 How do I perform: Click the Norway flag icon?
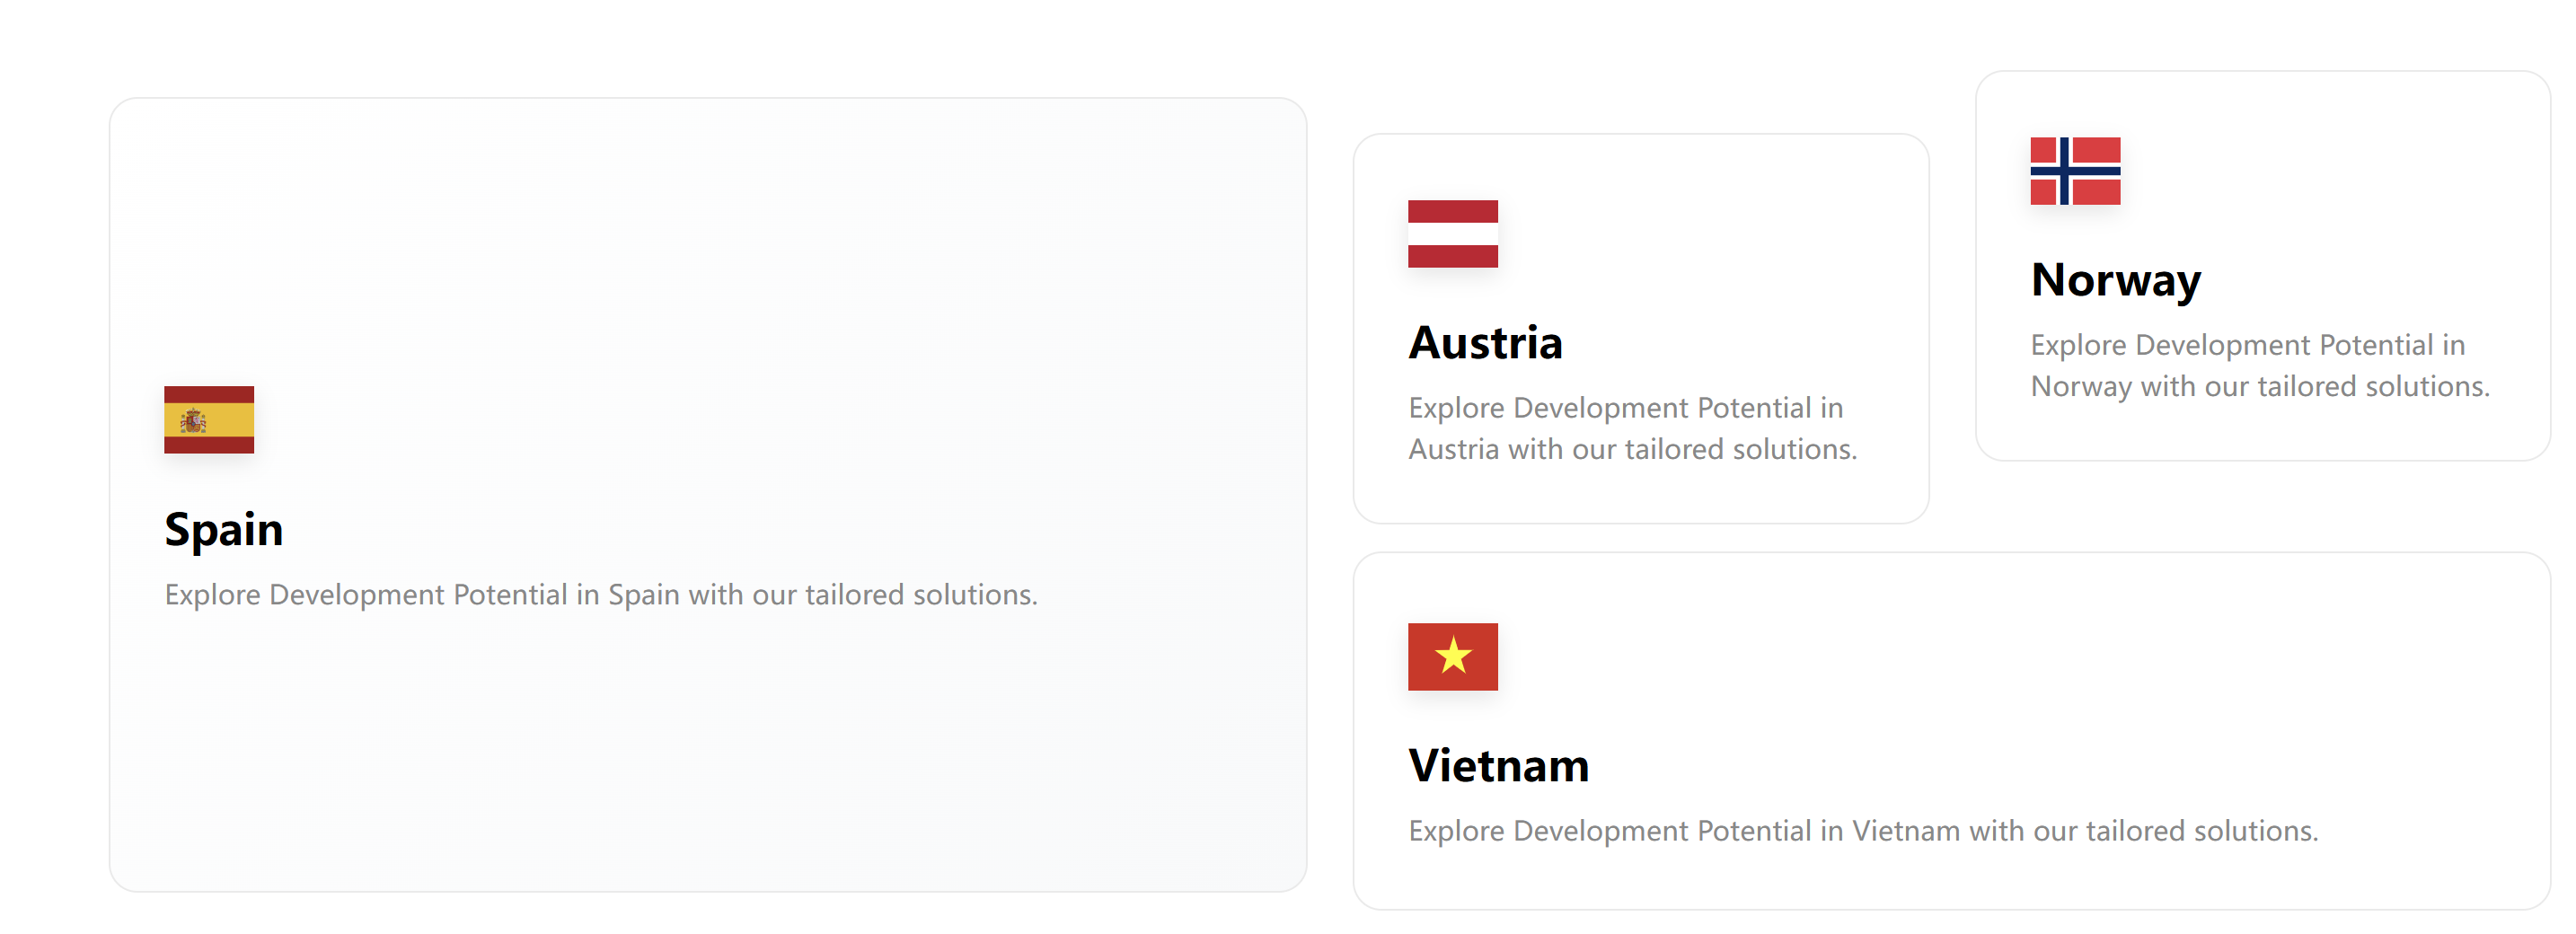pyautogui.click(x=2074, y=171)
